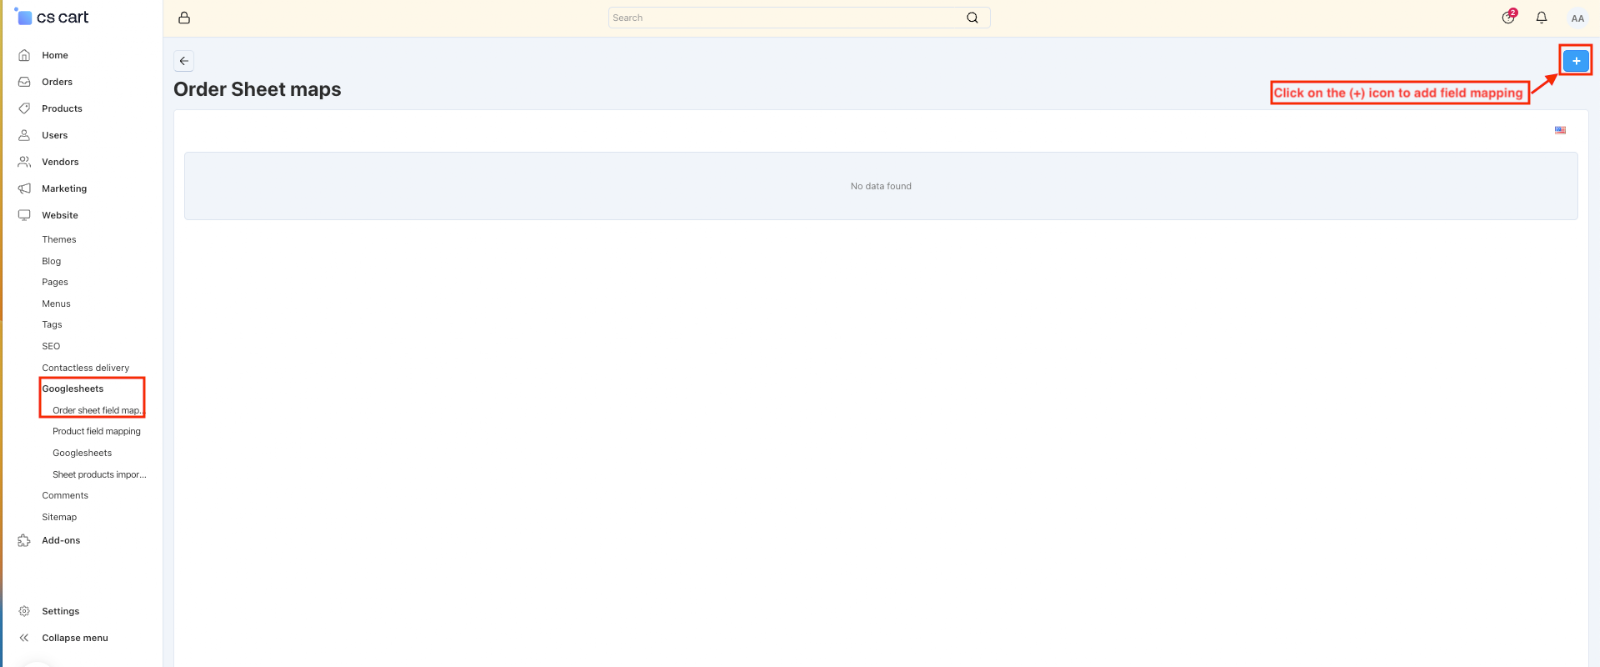Click the Collapse menu chevrons icon

[24, 638]
